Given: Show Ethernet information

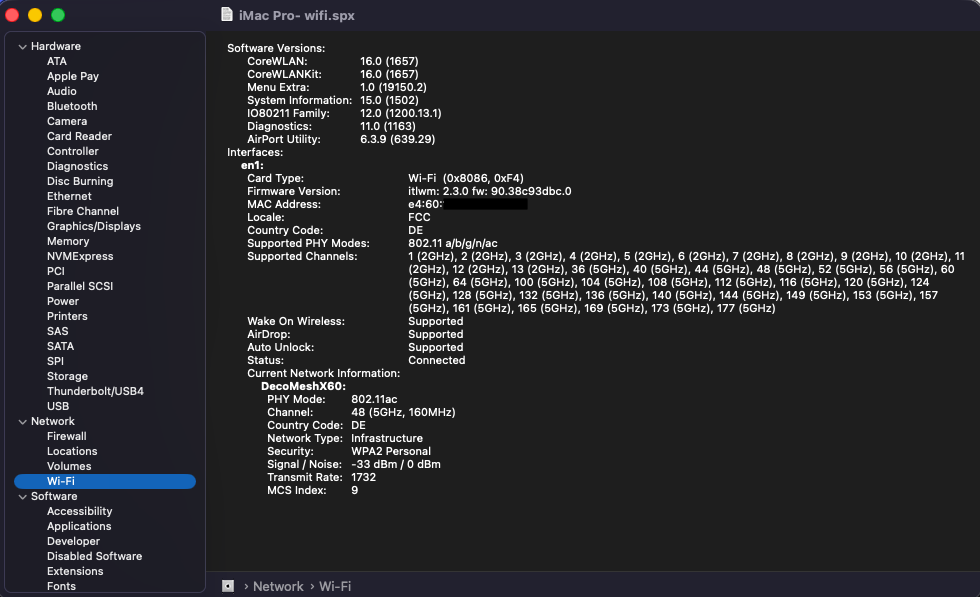Looking at the screenshot, I should 69,196.
